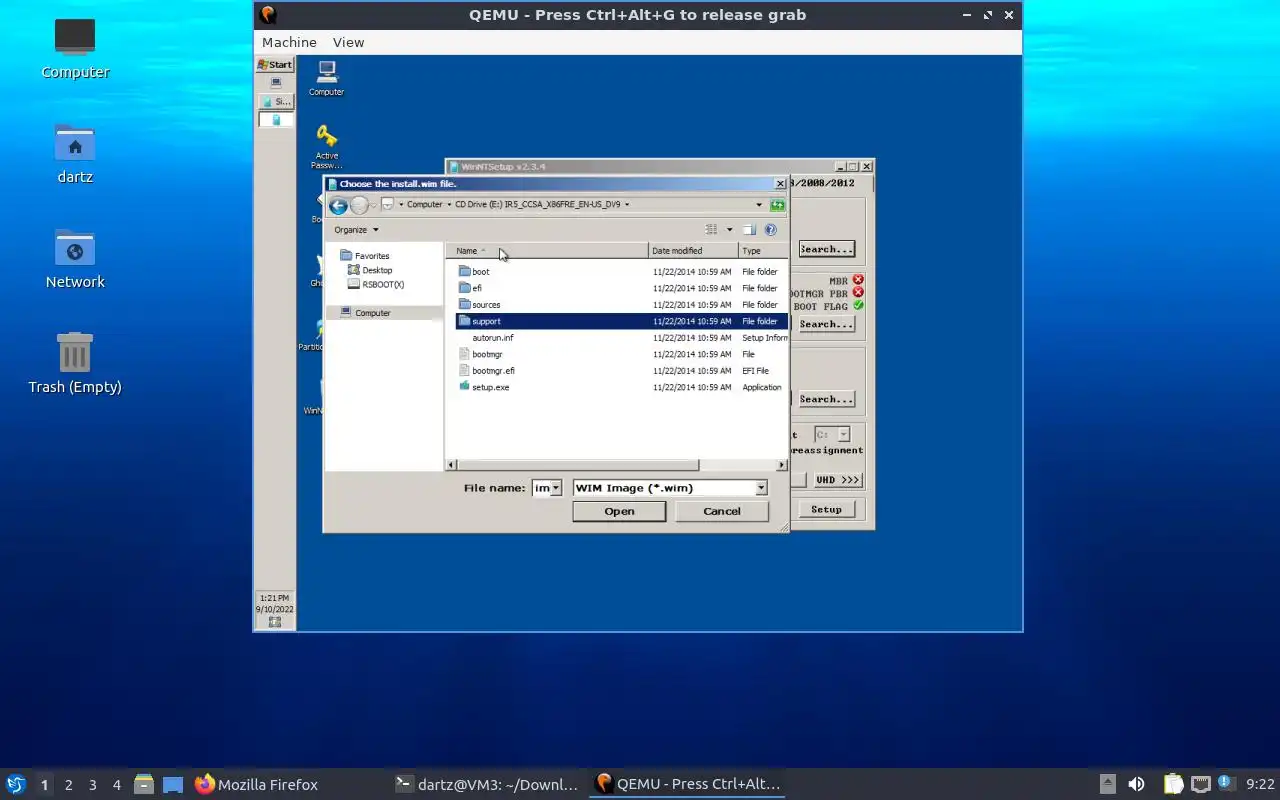Viewport: 1280px width, 800px height.
Task: Select the 'boot' folder row
Action: [x=622, y=272]
